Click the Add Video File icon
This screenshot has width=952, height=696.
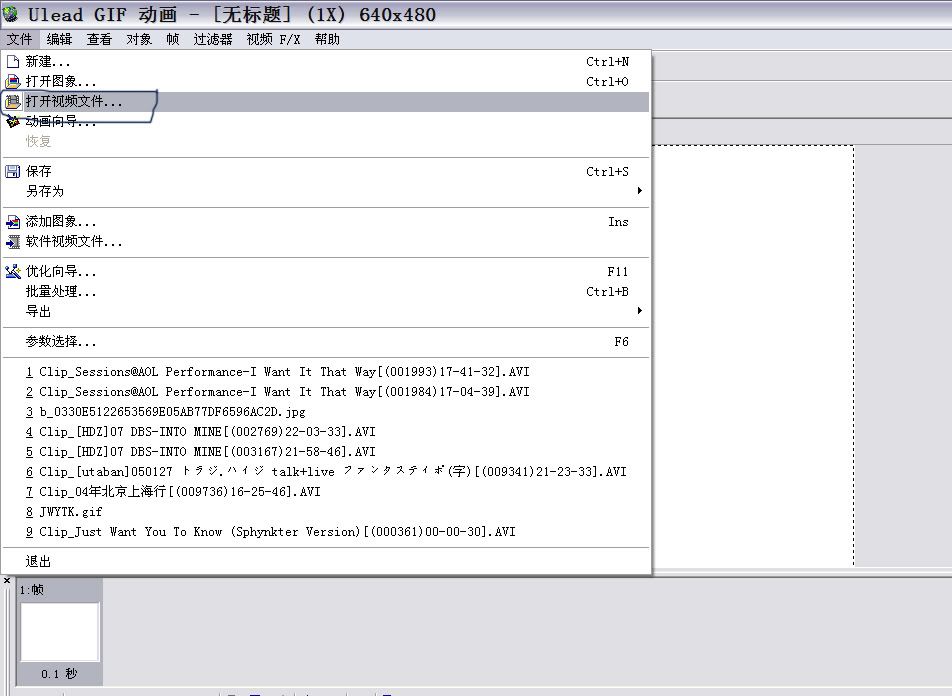[12, 242]
